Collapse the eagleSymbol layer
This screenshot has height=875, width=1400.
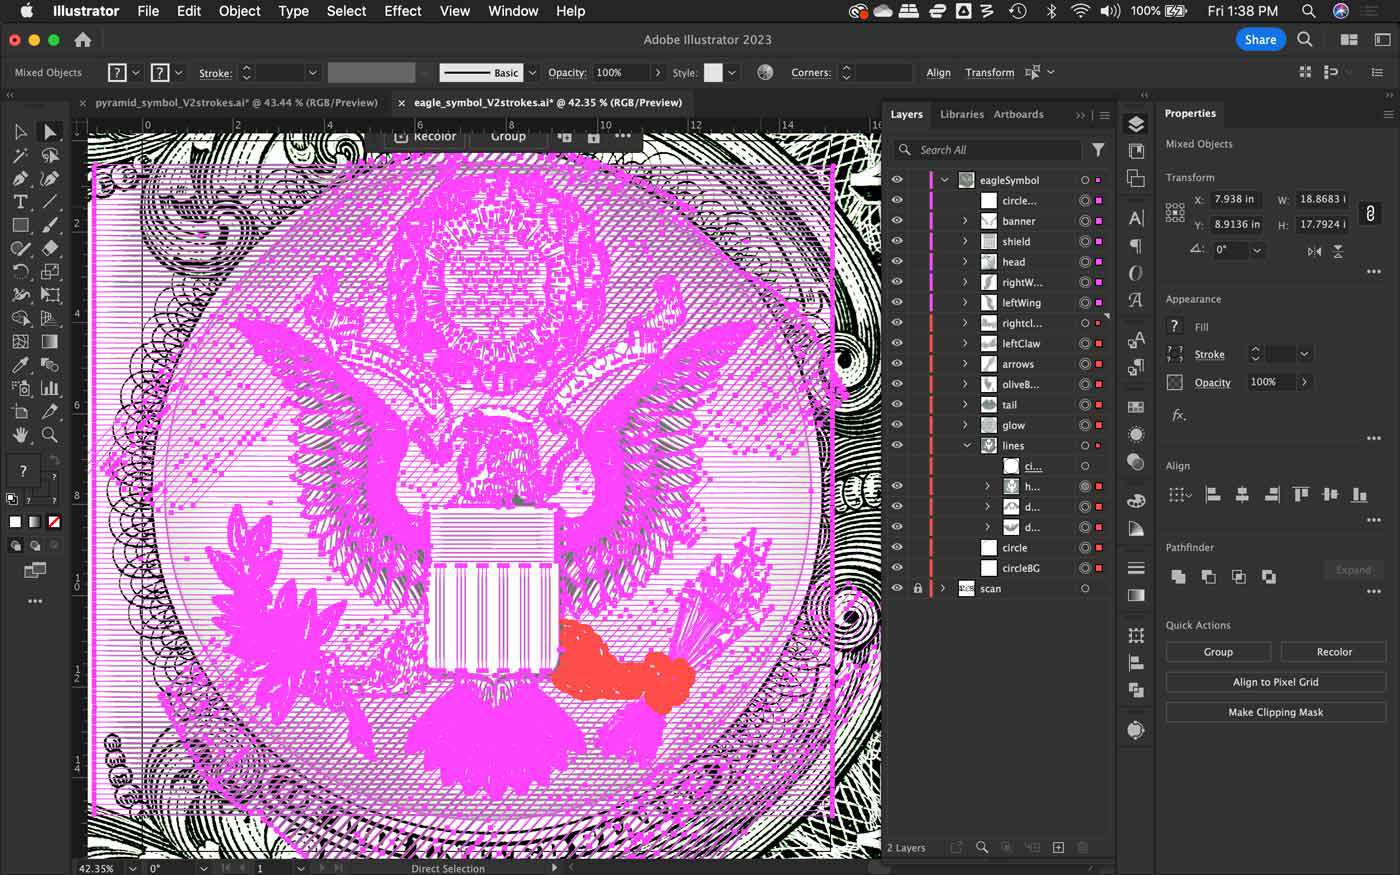coord(945,180)
